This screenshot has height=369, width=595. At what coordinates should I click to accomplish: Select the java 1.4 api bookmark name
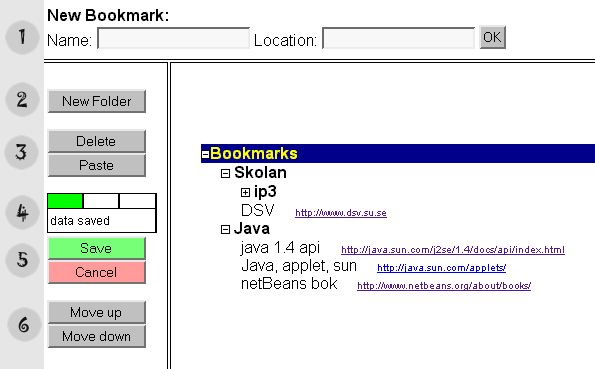click(280, 248)
